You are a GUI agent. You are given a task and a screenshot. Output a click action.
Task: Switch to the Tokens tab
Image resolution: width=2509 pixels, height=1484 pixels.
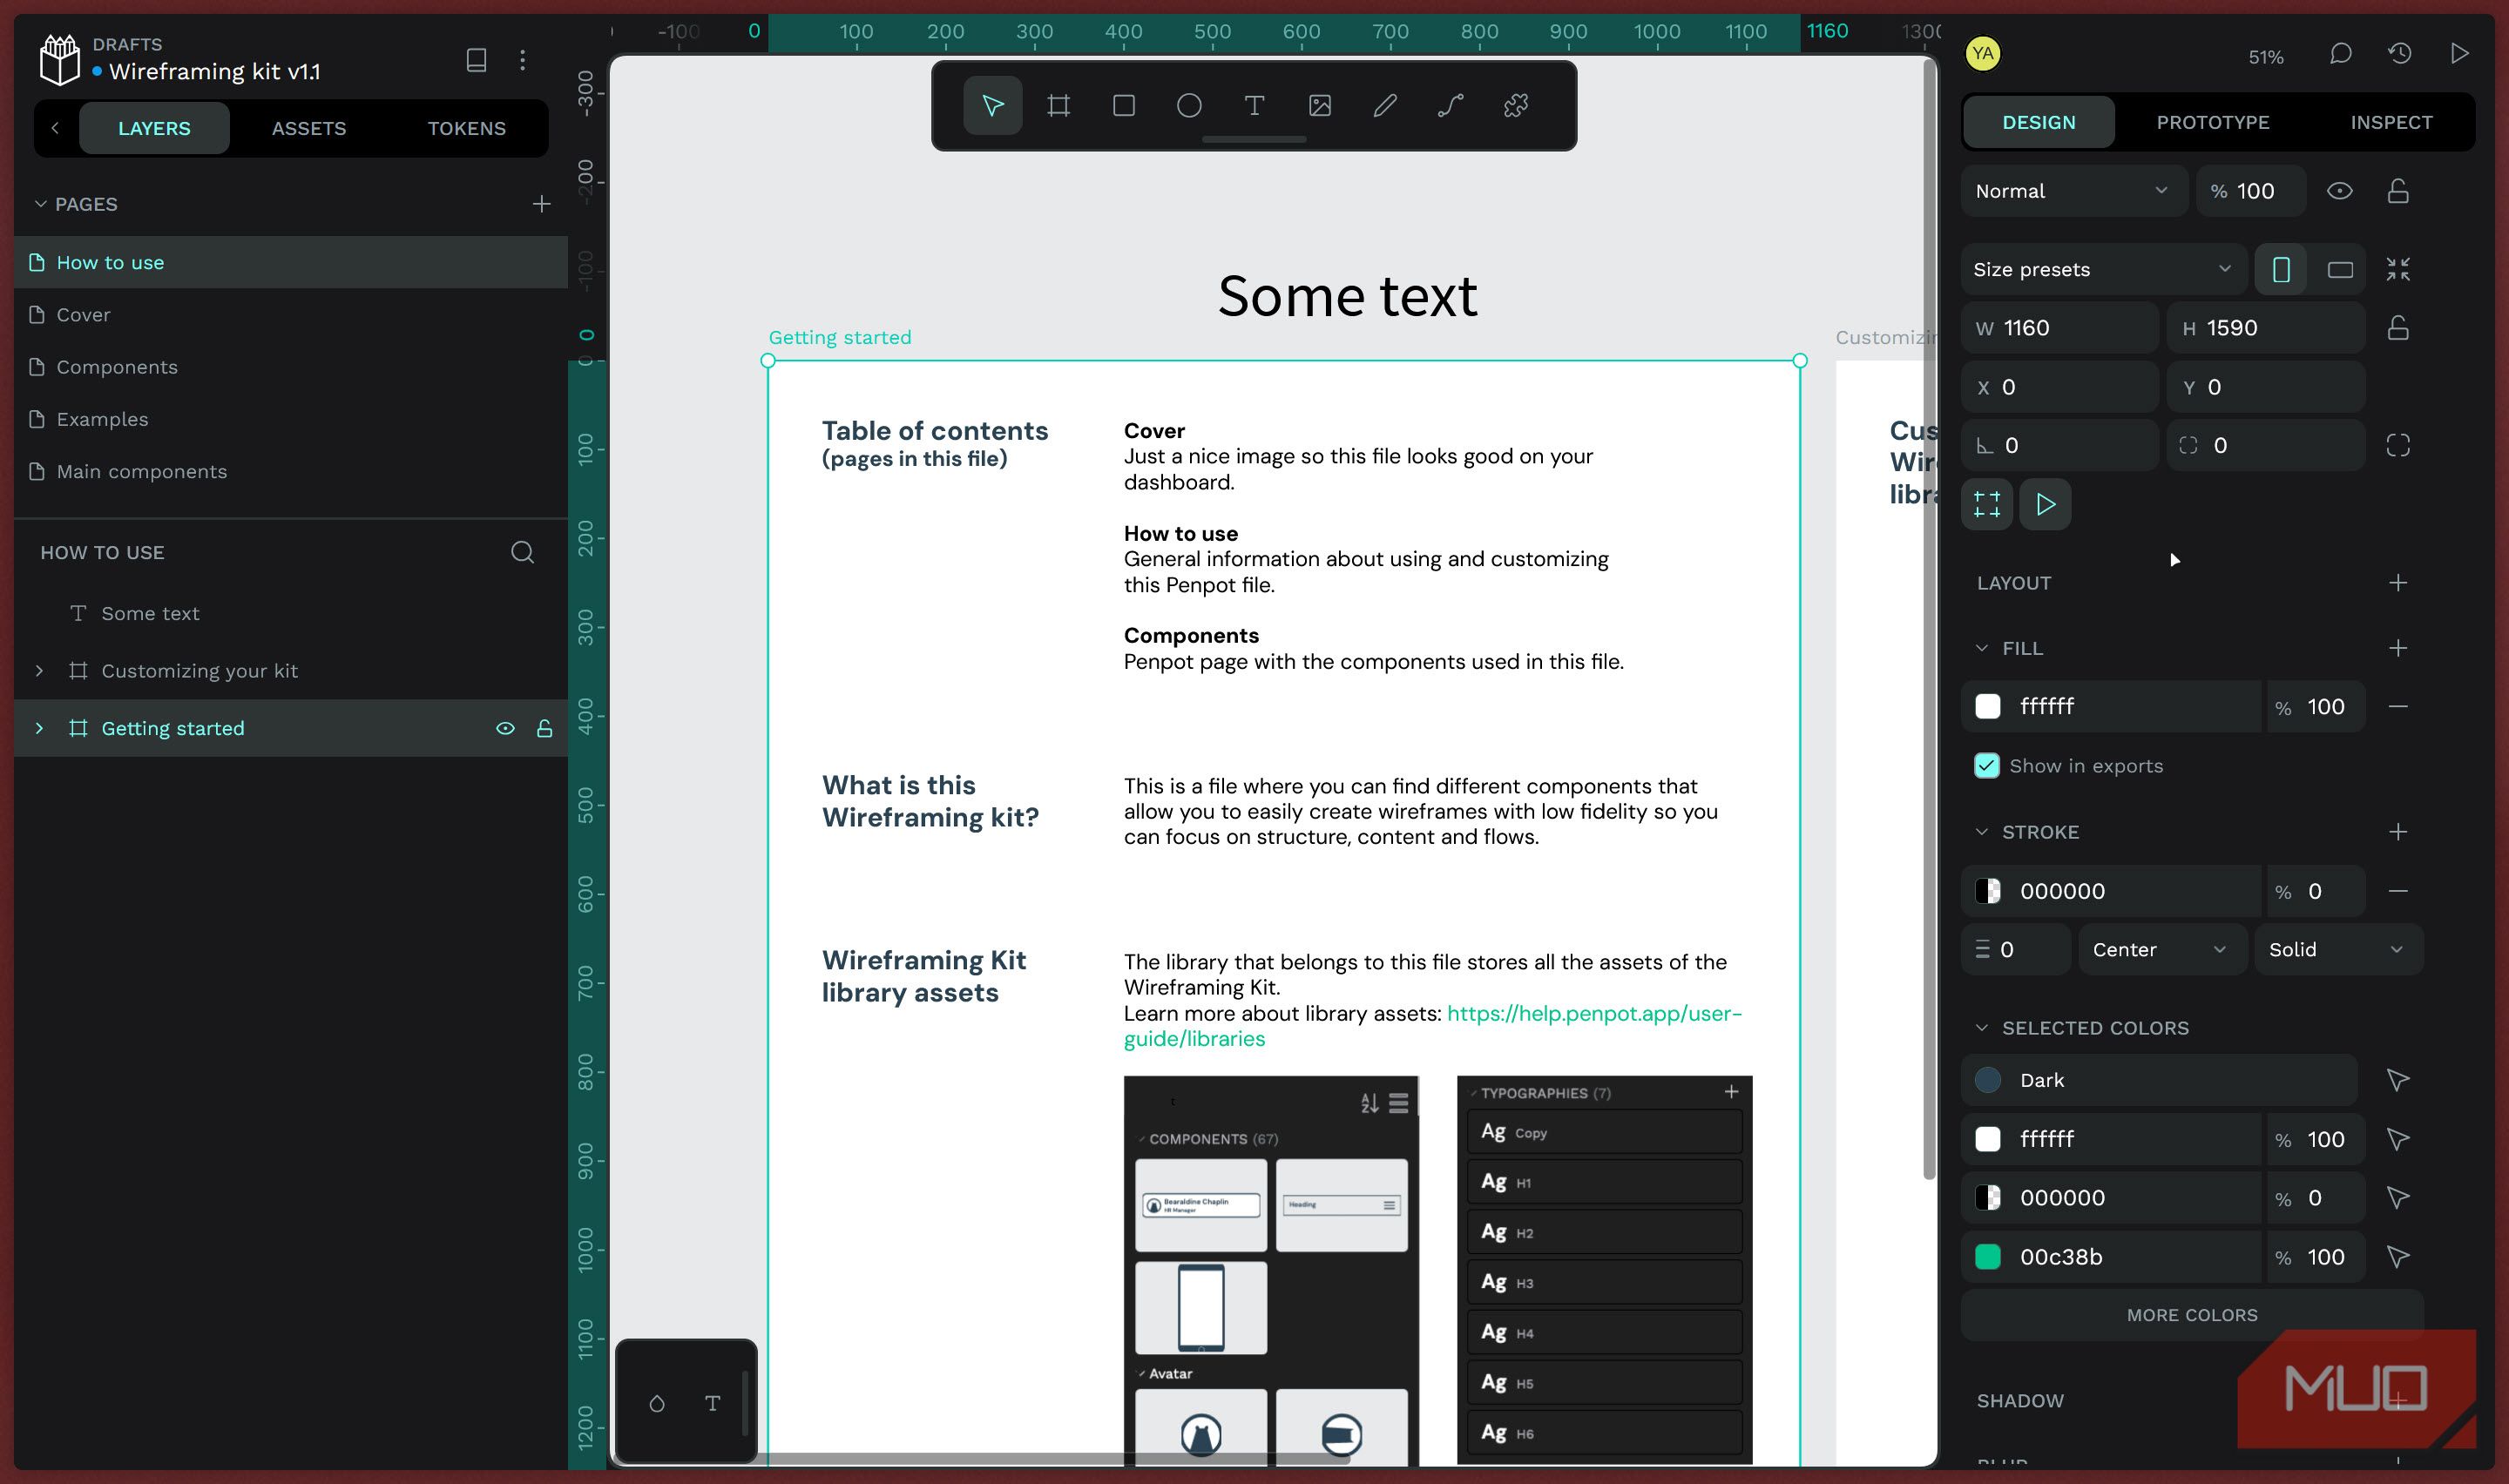coord(467,128)
